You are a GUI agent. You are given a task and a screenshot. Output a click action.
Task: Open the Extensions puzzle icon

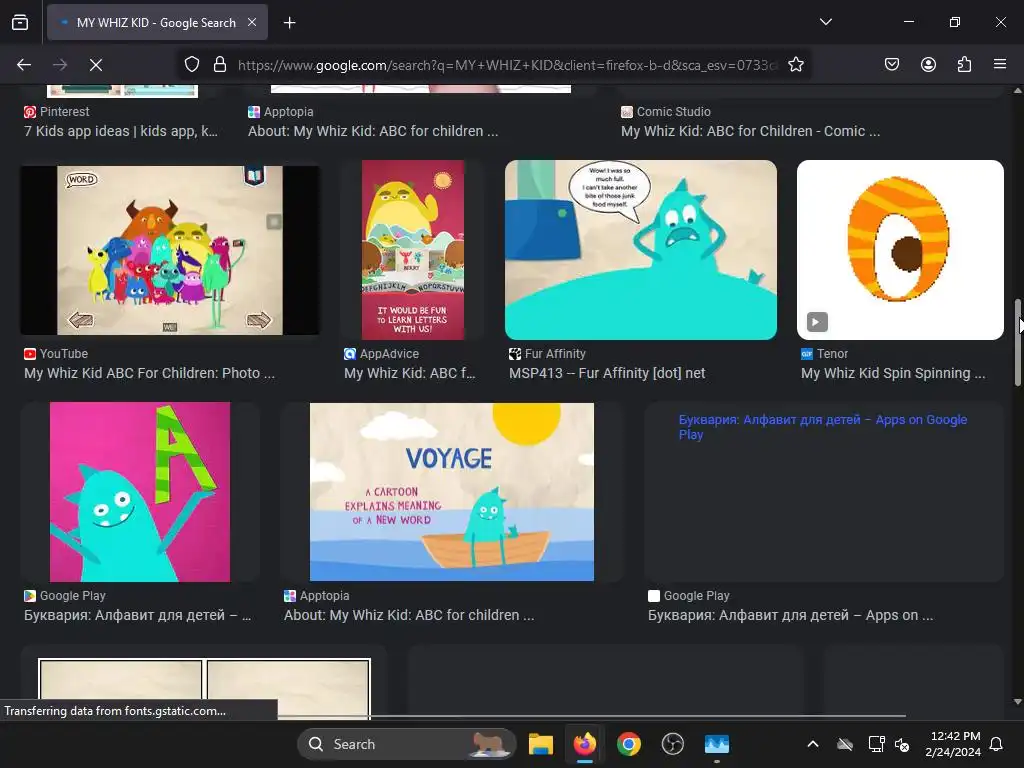pos(964,65)
